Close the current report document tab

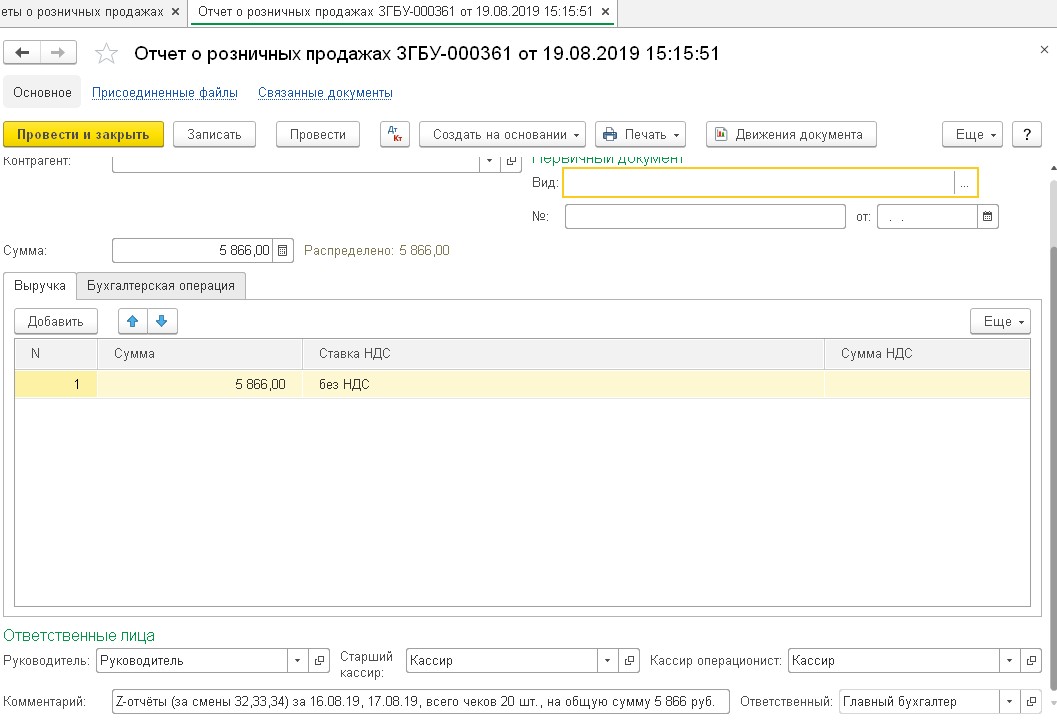coord(605,11)
